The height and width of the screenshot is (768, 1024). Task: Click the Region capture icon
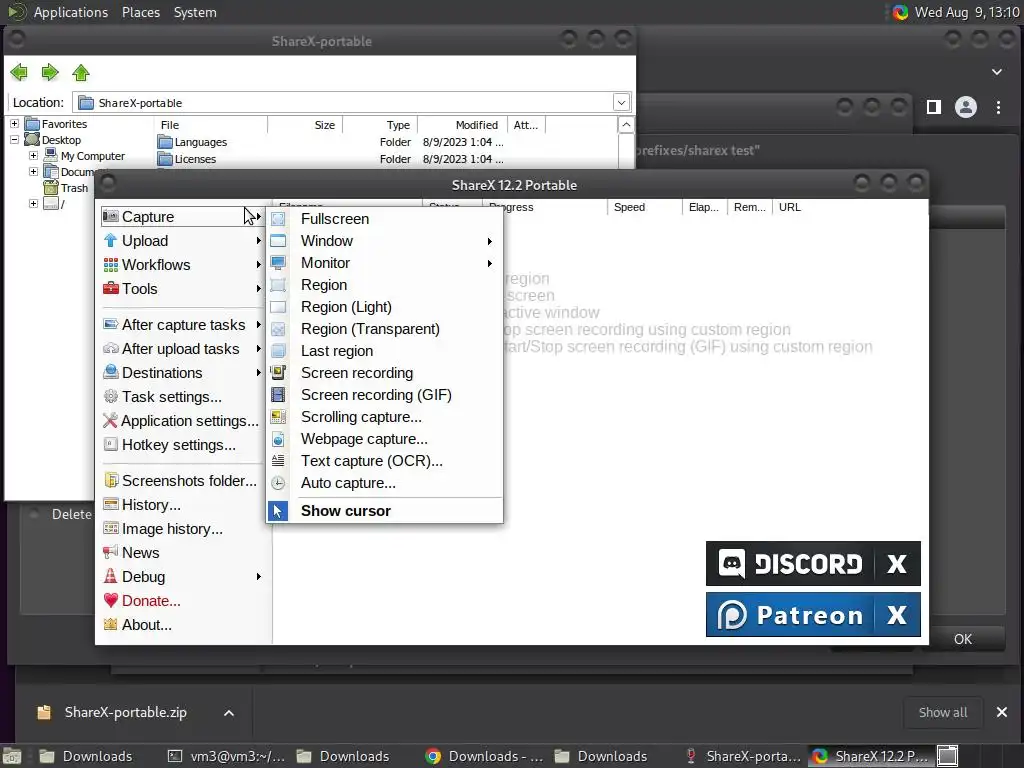point(278,285)
